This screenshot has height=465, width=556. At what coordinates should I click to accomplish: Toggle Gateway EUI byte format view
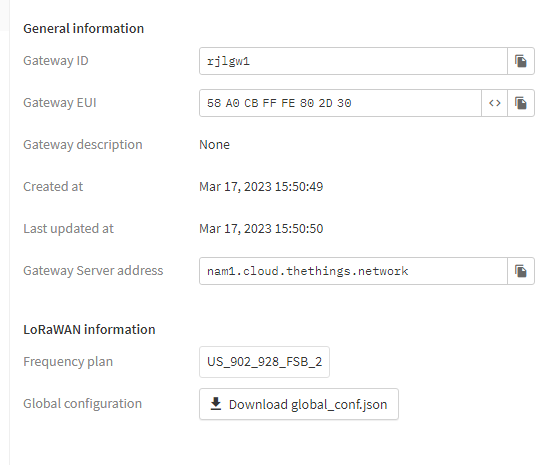coord(494,103)
